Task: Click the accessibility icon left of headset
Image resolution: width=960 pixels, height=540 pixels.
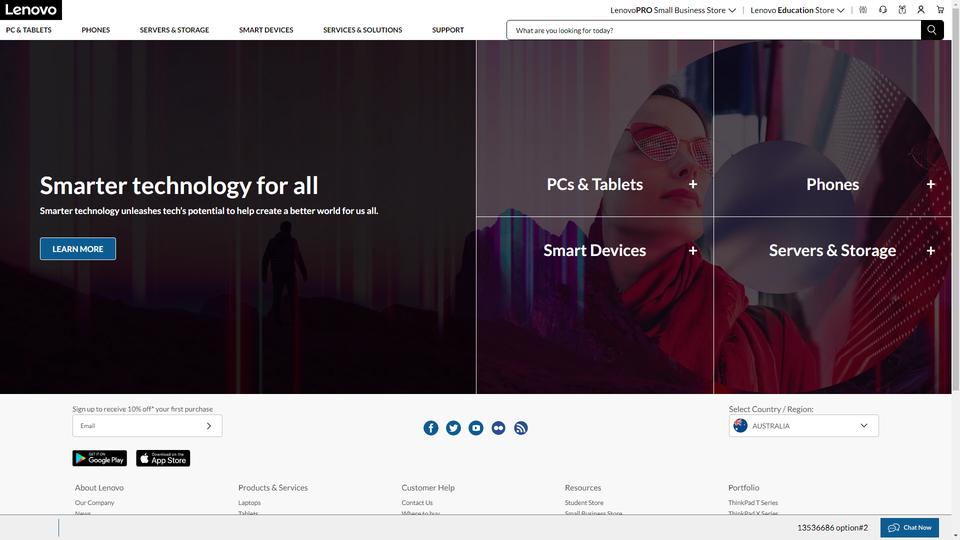Action: (x=863, y=10)
